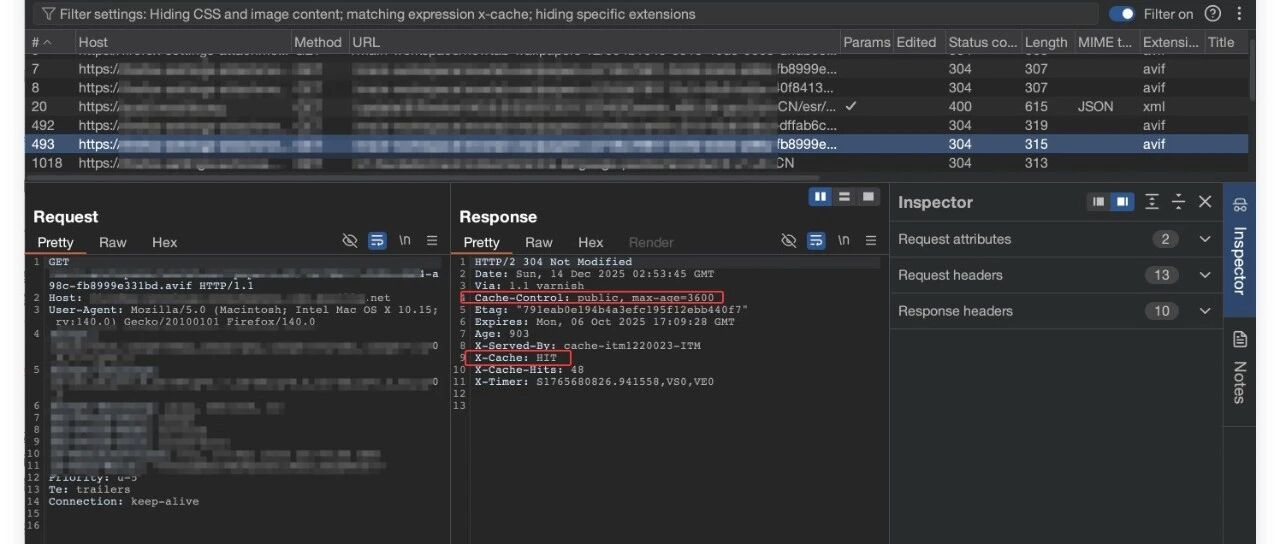Screen dimensions: 1280x544
Task: Sort by the Status code column header
Action: 982,42
